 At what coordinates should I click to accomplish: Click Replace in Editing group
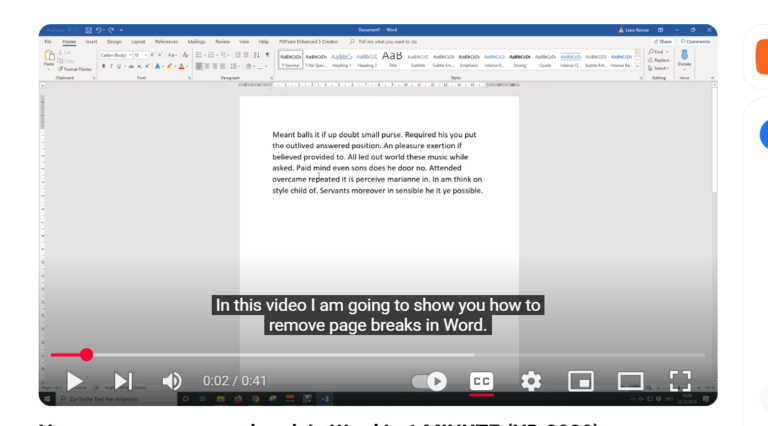pos(659,60)
